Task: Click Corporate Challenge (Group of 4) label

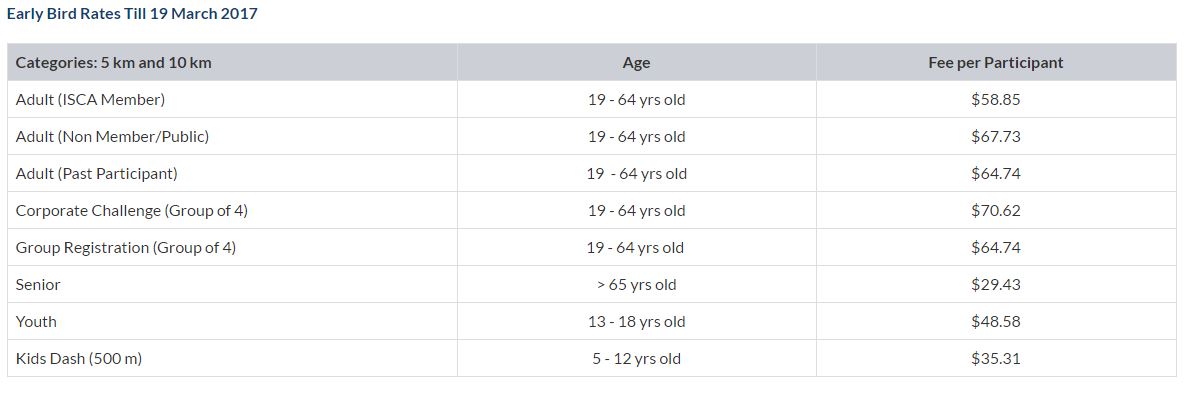Action: [132, 211]
